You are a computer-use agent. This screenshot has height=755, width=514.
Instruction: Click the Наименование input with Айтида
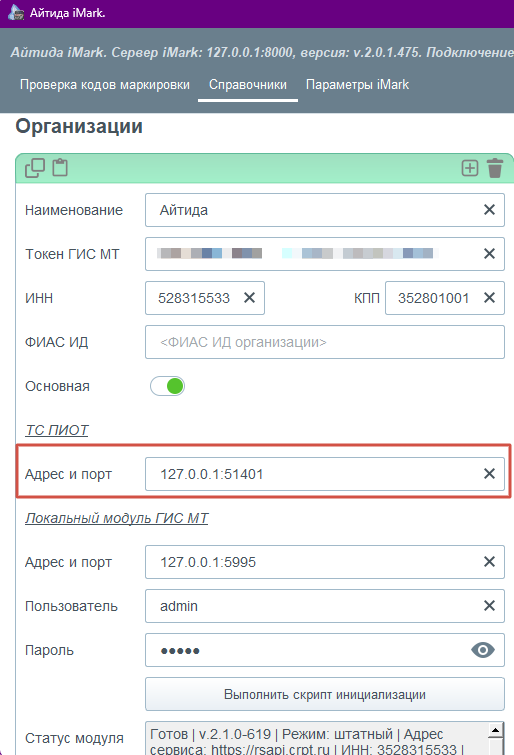[325, 210]
